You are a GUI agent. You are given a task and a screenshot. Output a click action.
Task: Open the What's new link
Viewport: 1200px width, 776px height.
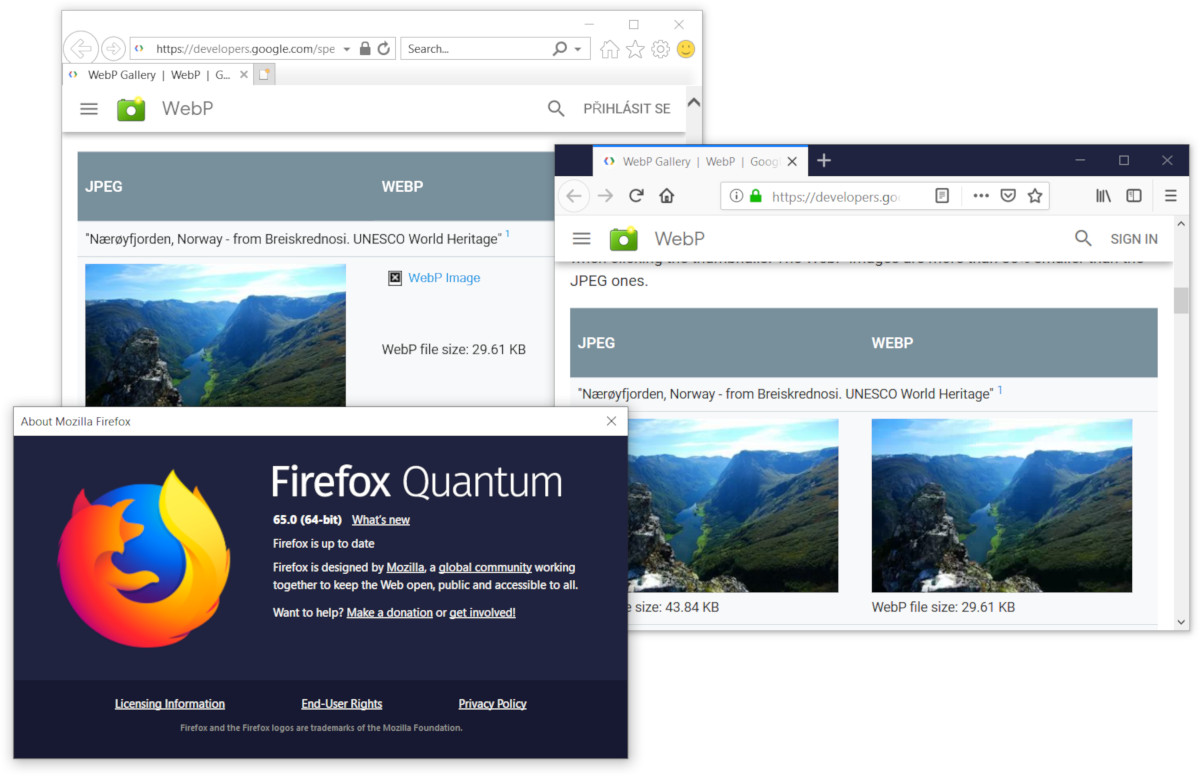tap(381, 520)
